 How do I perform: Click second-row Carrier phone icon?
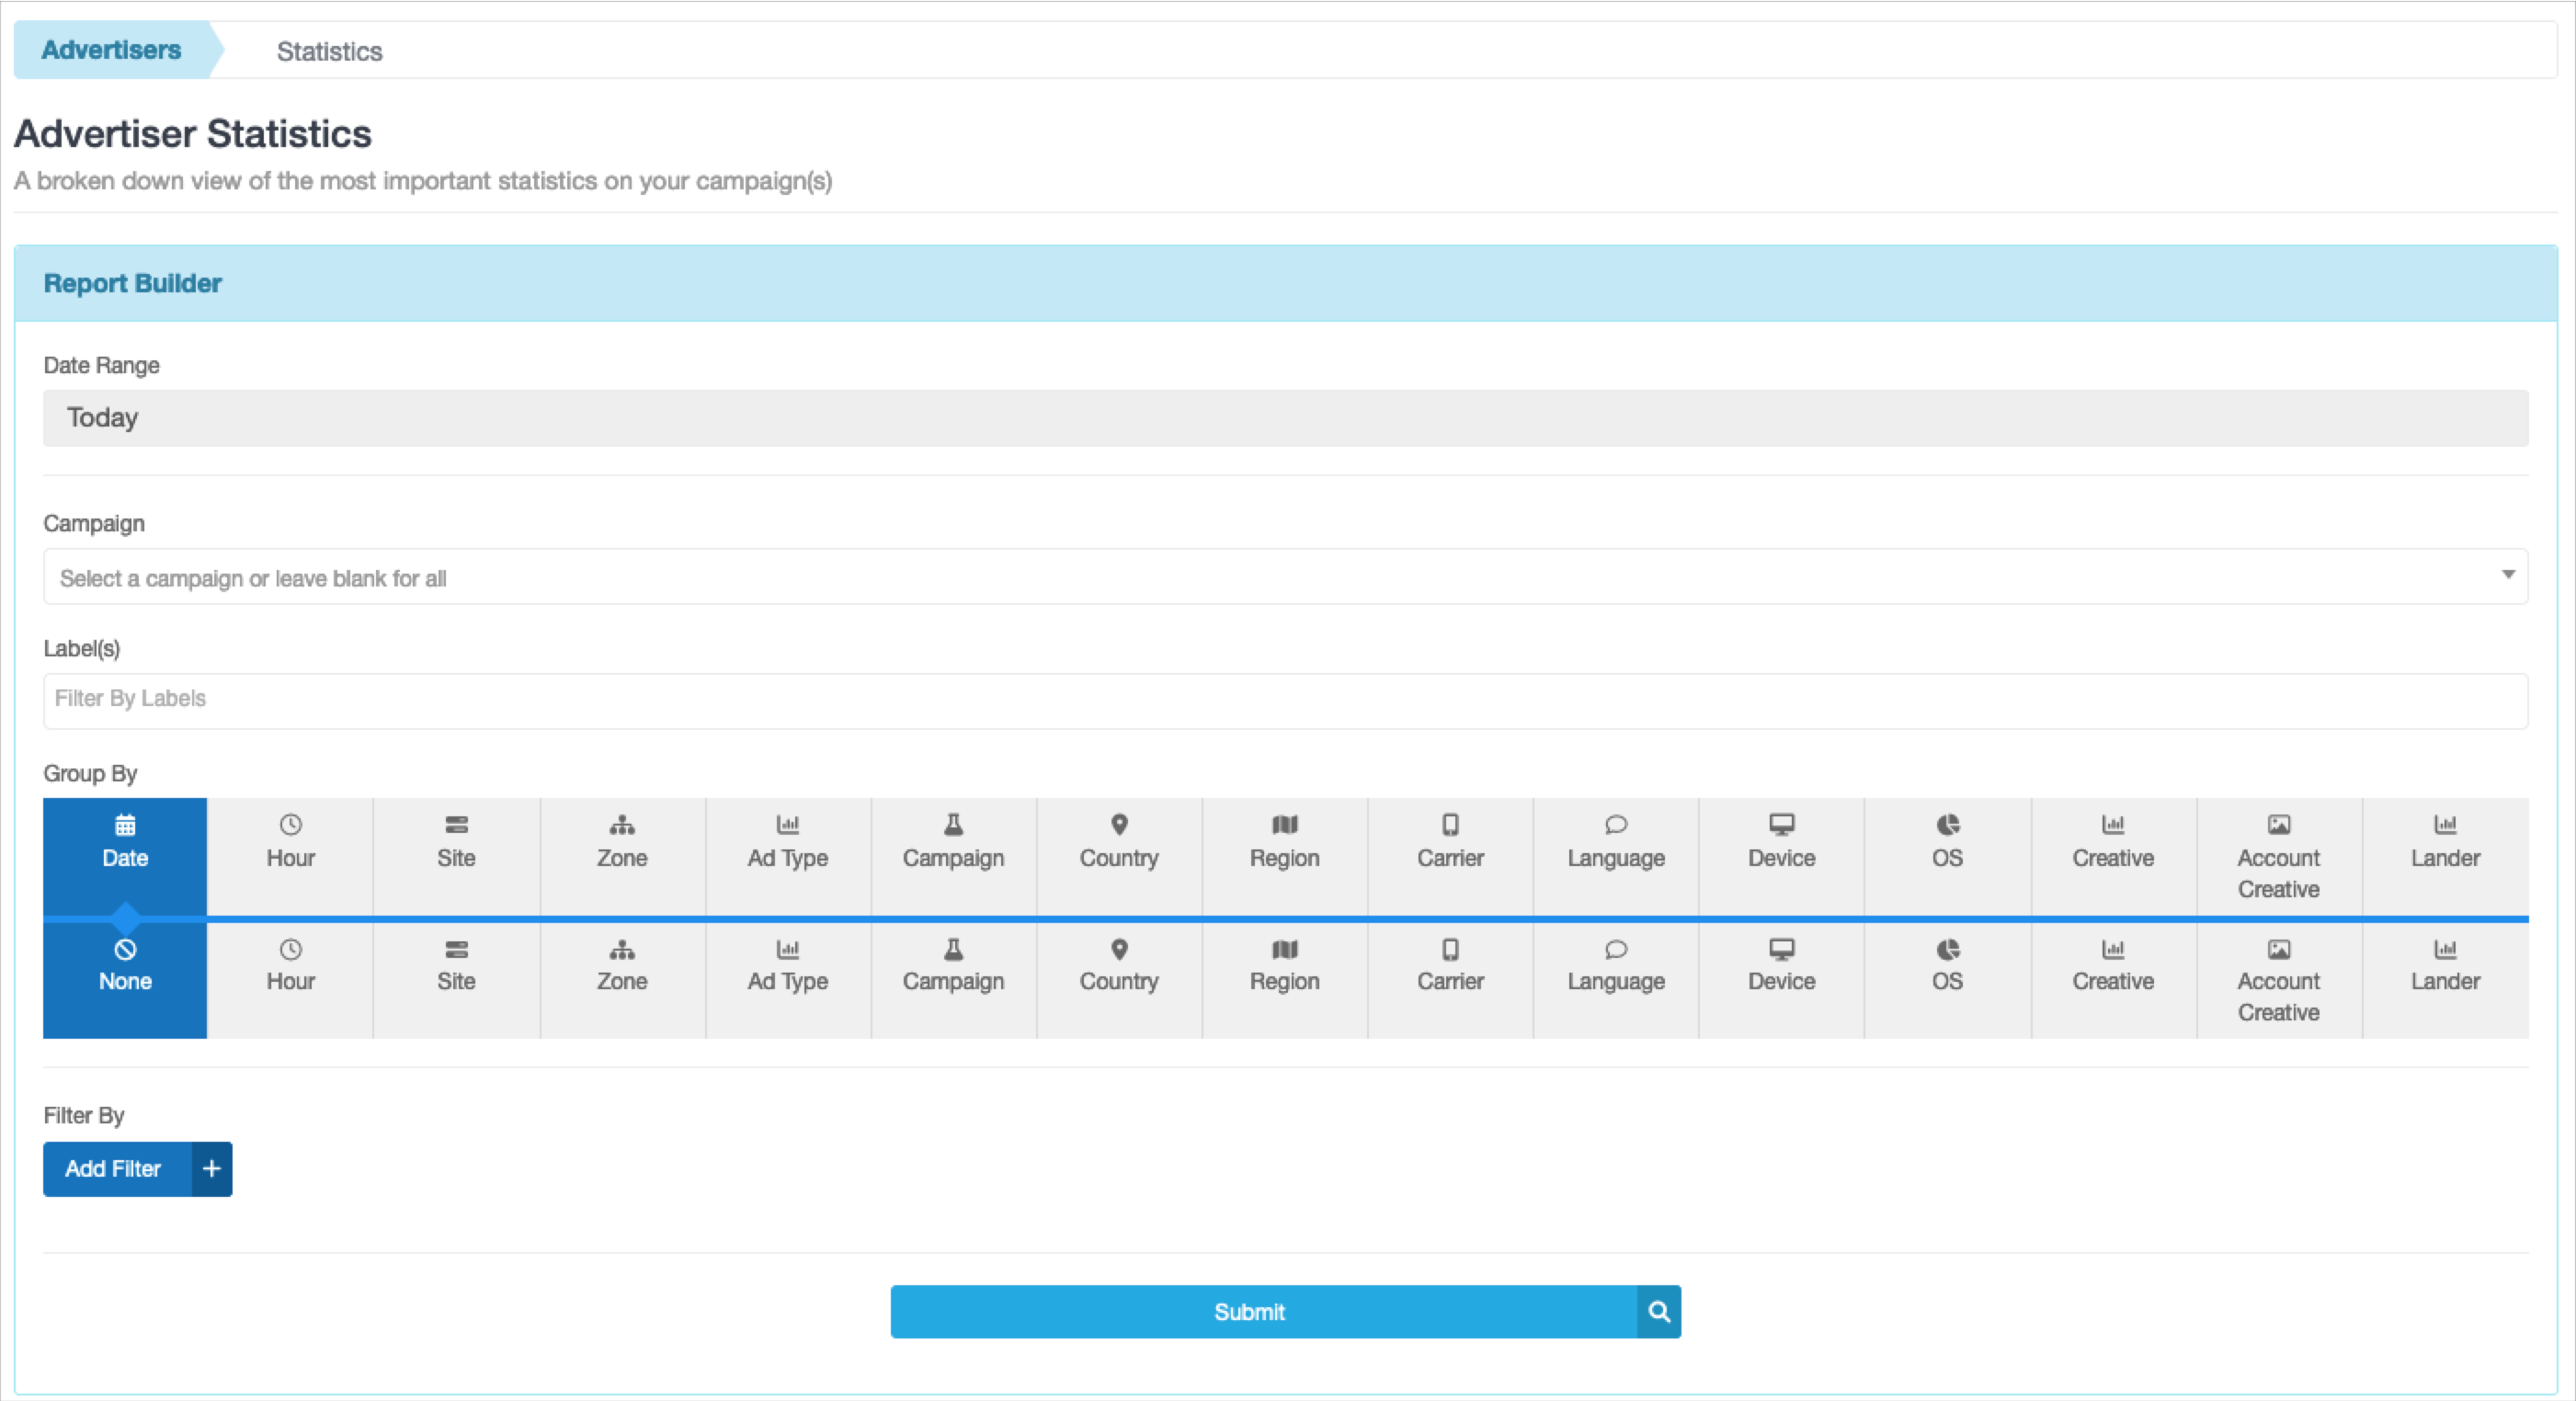click(1450, 949)
